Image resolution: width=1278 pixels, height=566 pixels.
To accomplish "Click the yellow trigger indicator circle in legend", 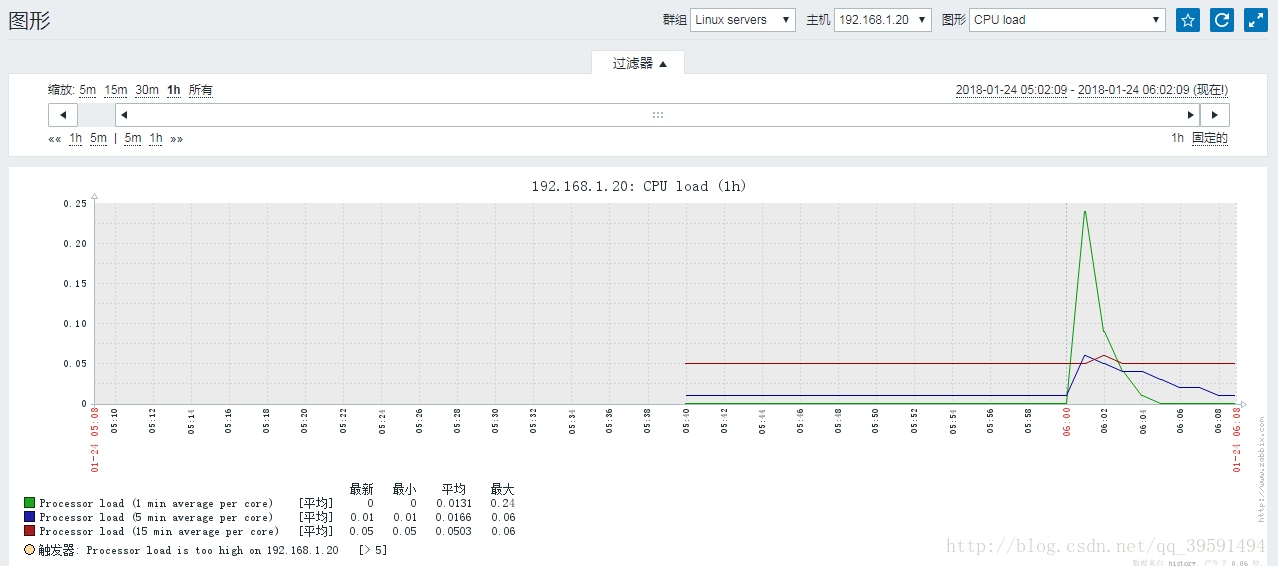I will click(x=29, y=550).
